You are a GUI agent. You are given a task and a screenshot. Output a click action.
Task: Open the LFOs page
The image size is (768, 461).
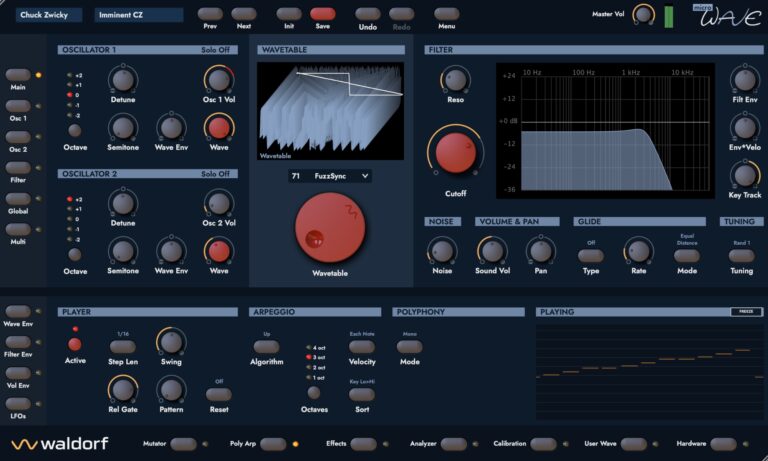[18, 404]
